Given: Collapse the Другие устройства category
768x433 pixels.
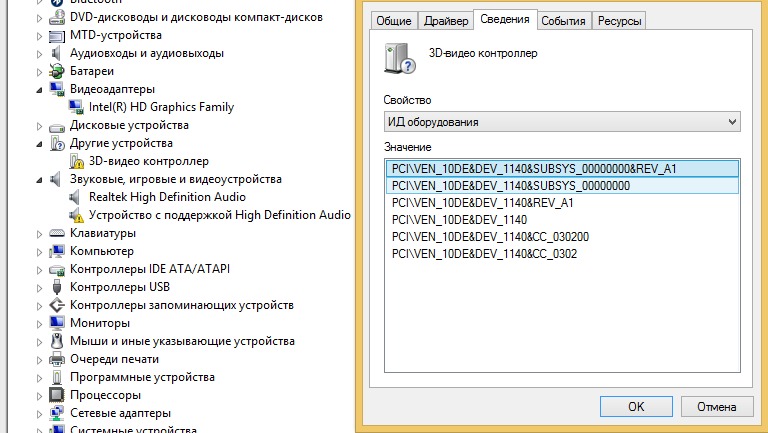Looking at the screenshot, I should [x=39, y=144].
